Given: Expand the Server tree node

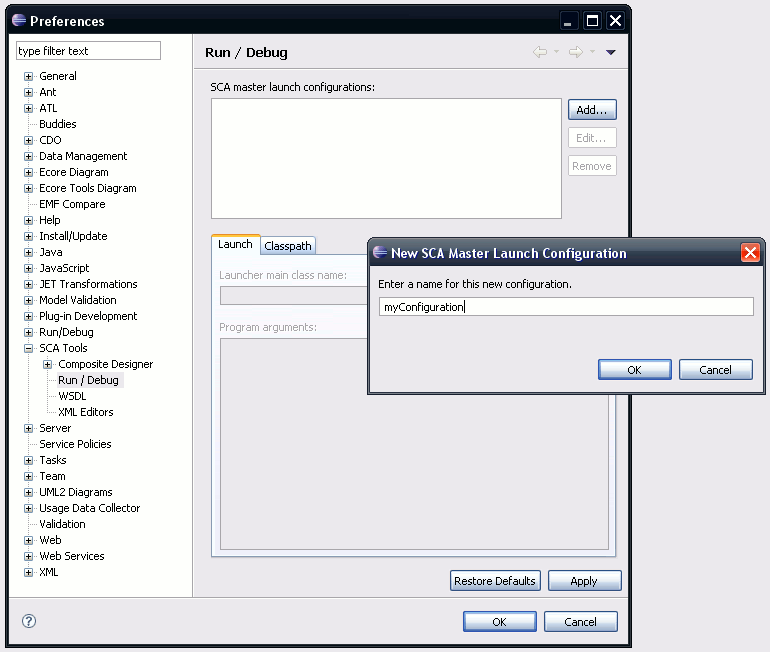Looking at the screenshot, I should pos(28,429).
